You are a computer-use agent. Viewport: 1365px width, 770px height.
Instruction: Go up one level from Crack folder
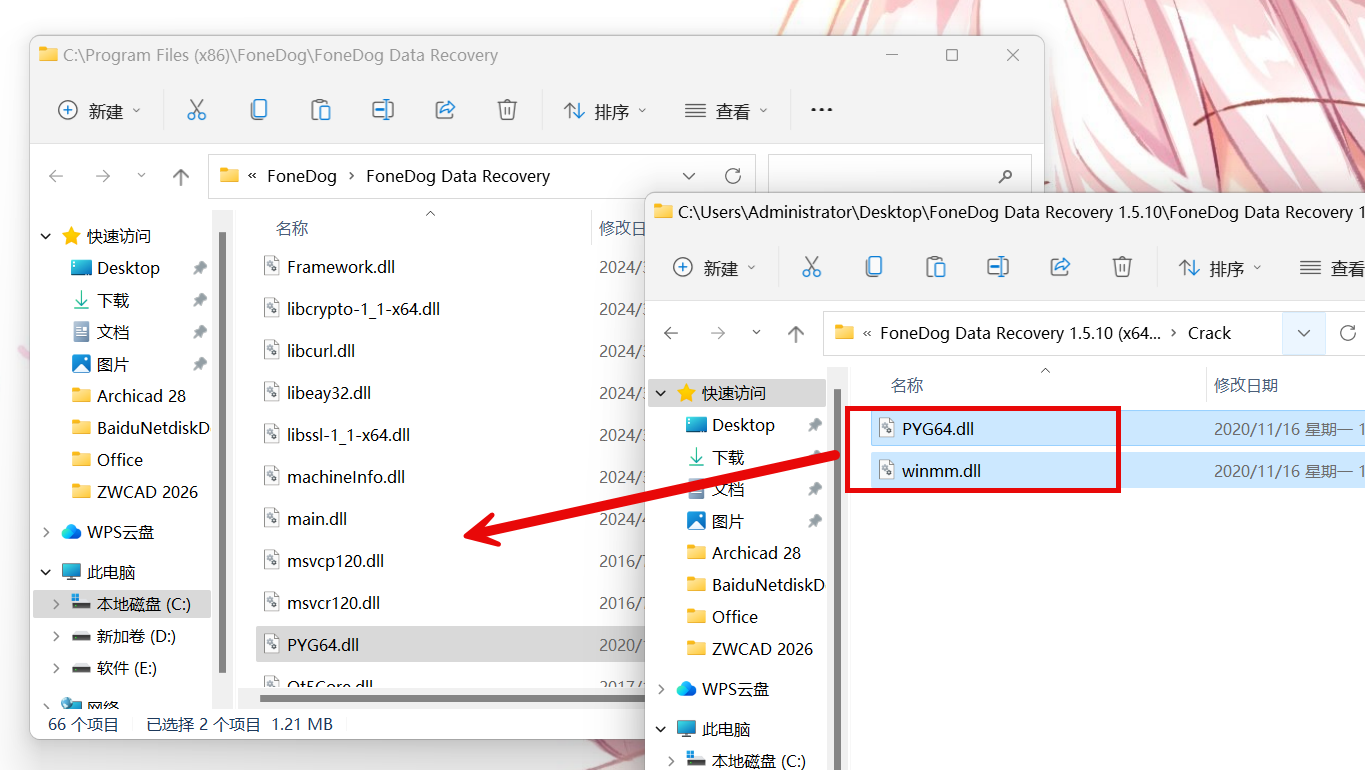pos(795,333)
